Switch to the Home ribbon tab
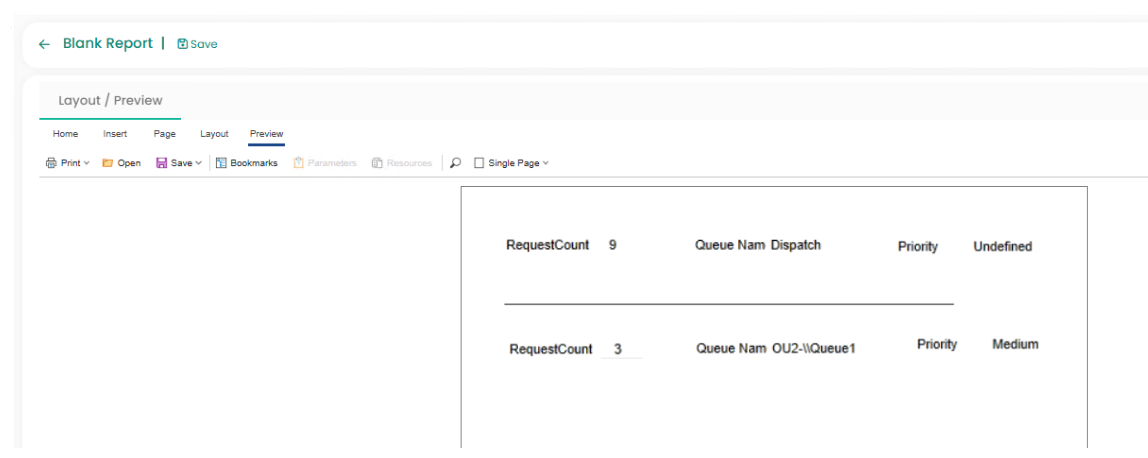Image resolution: width=1148 pixels, height=458 pixels. click(65, 134)
